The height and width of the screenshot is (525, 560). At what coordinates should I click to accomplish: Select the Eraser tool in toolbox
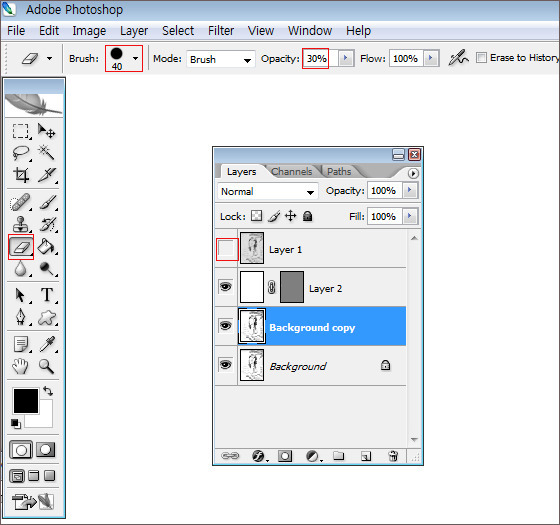tap(21, 247)
